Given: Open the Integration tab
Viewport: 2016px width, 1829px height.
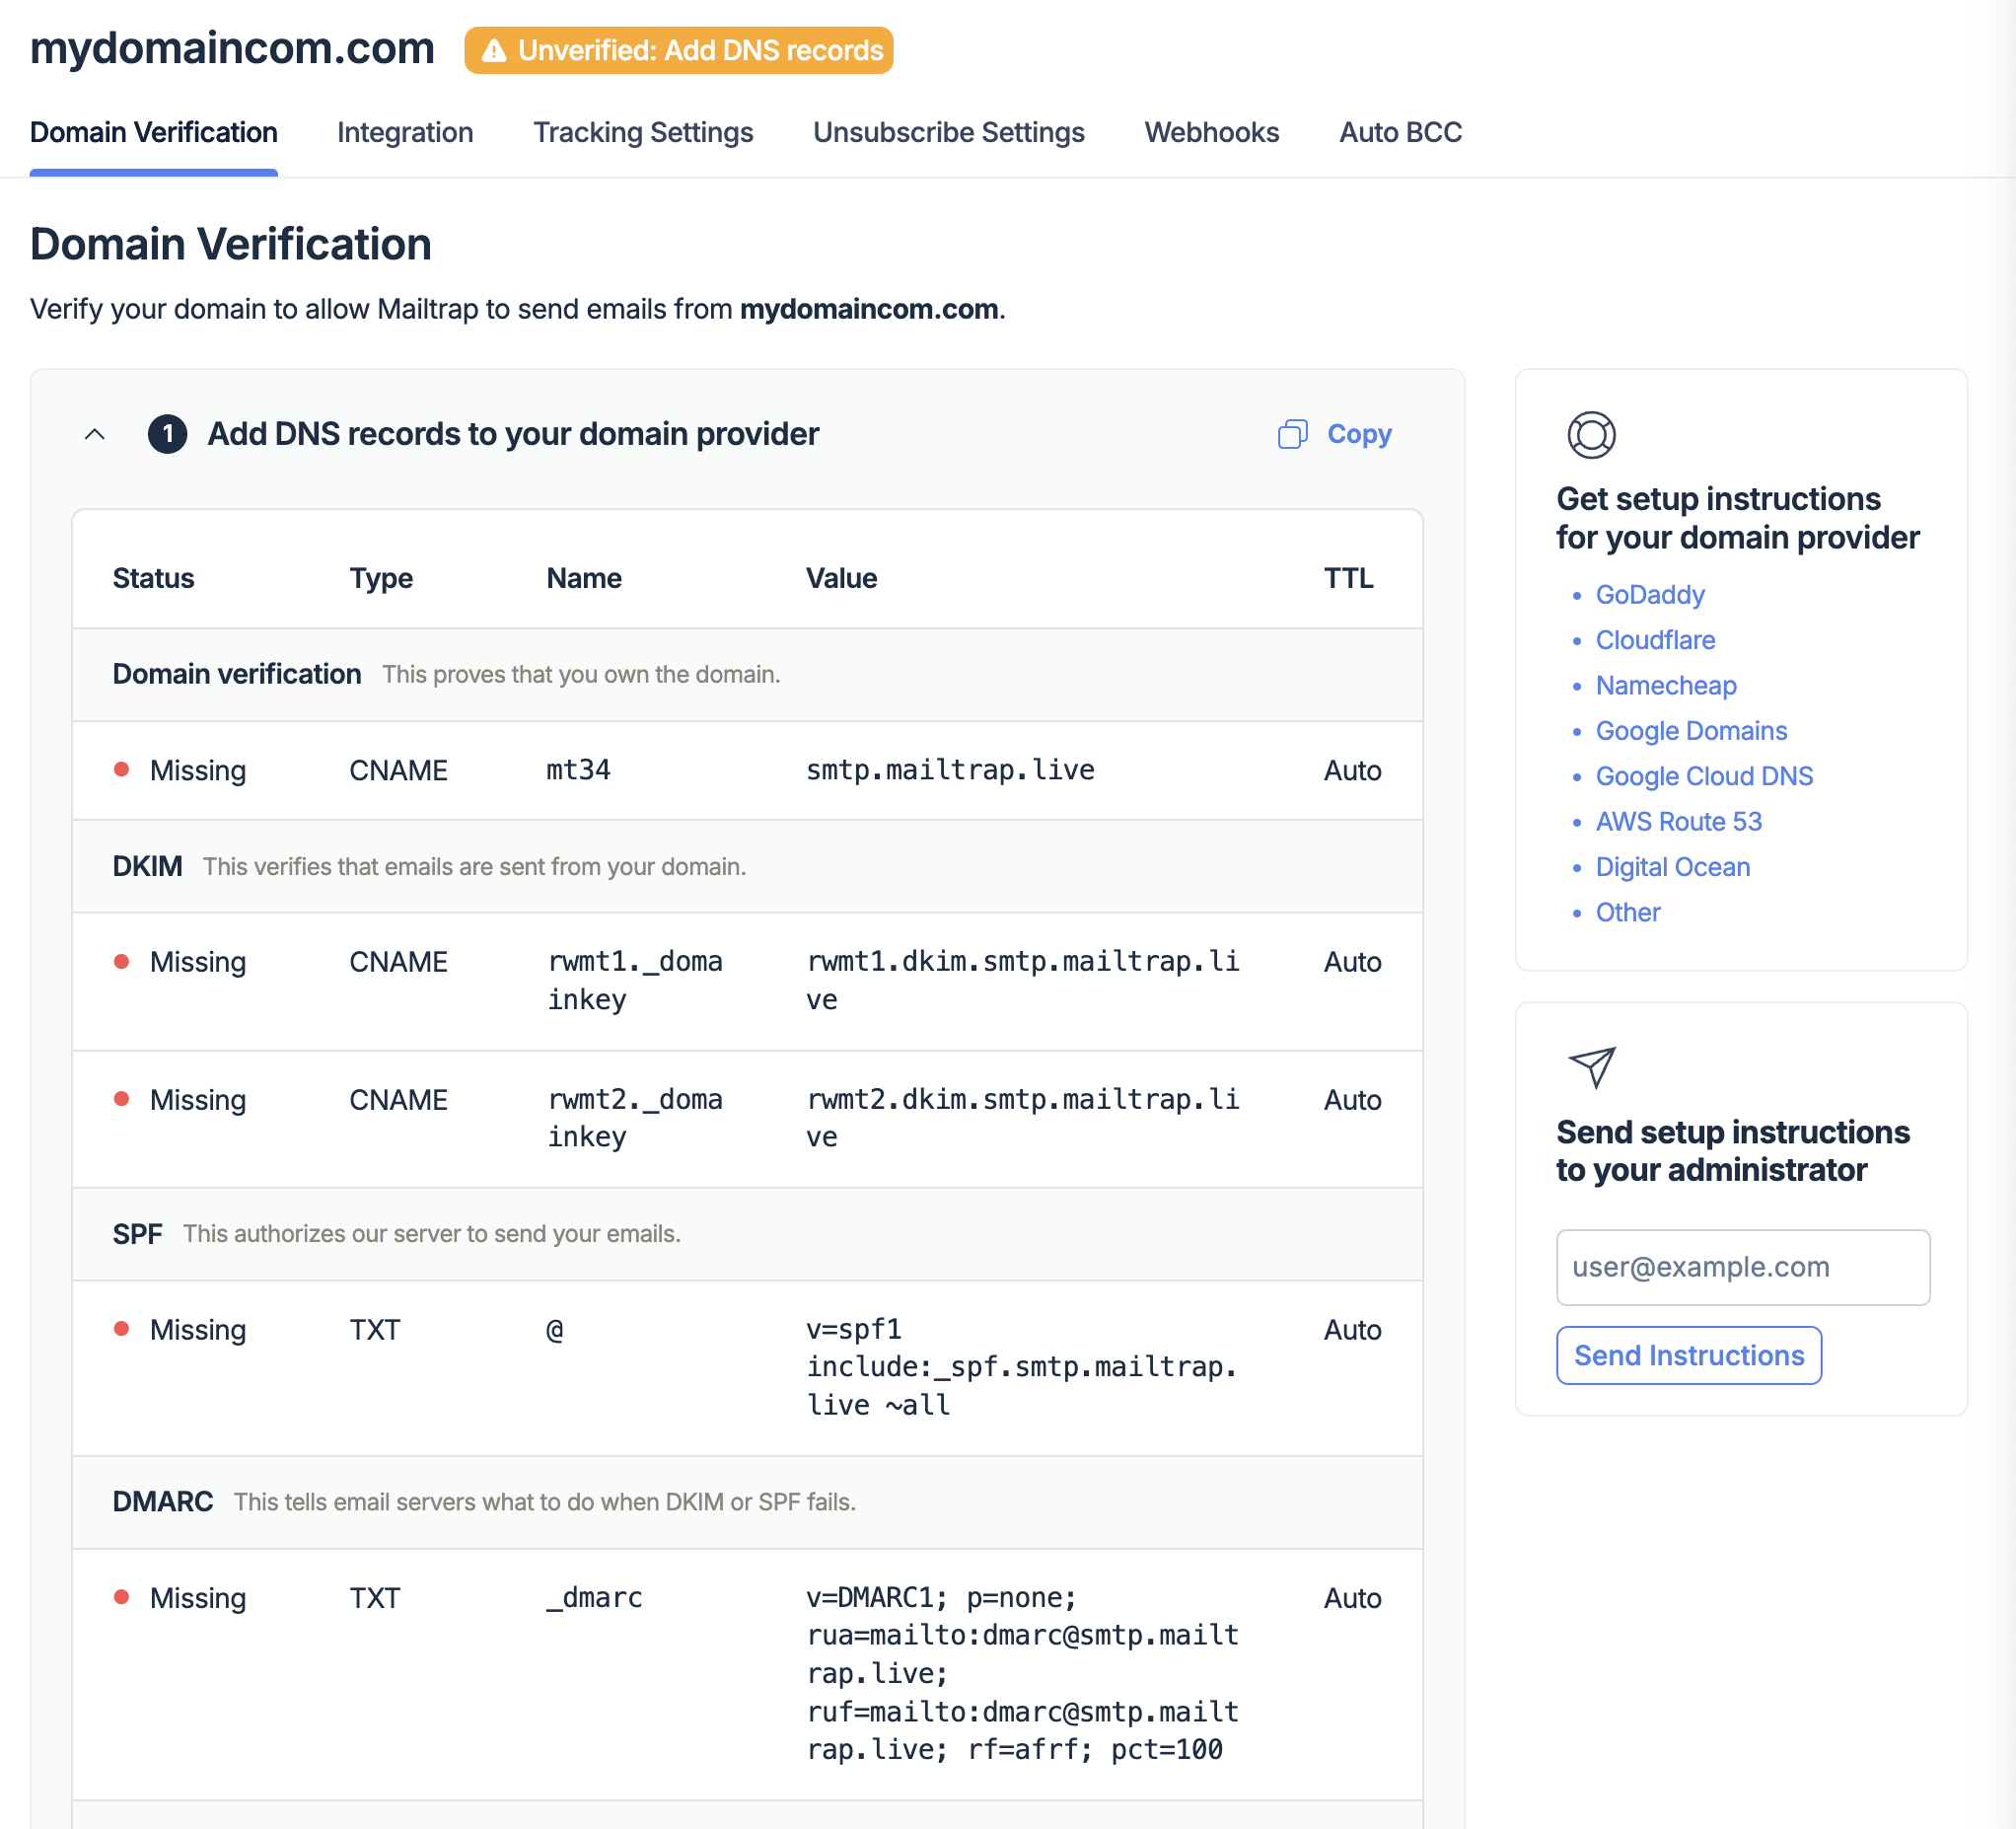Looking at the screenshot, I should tap(404, 130).
